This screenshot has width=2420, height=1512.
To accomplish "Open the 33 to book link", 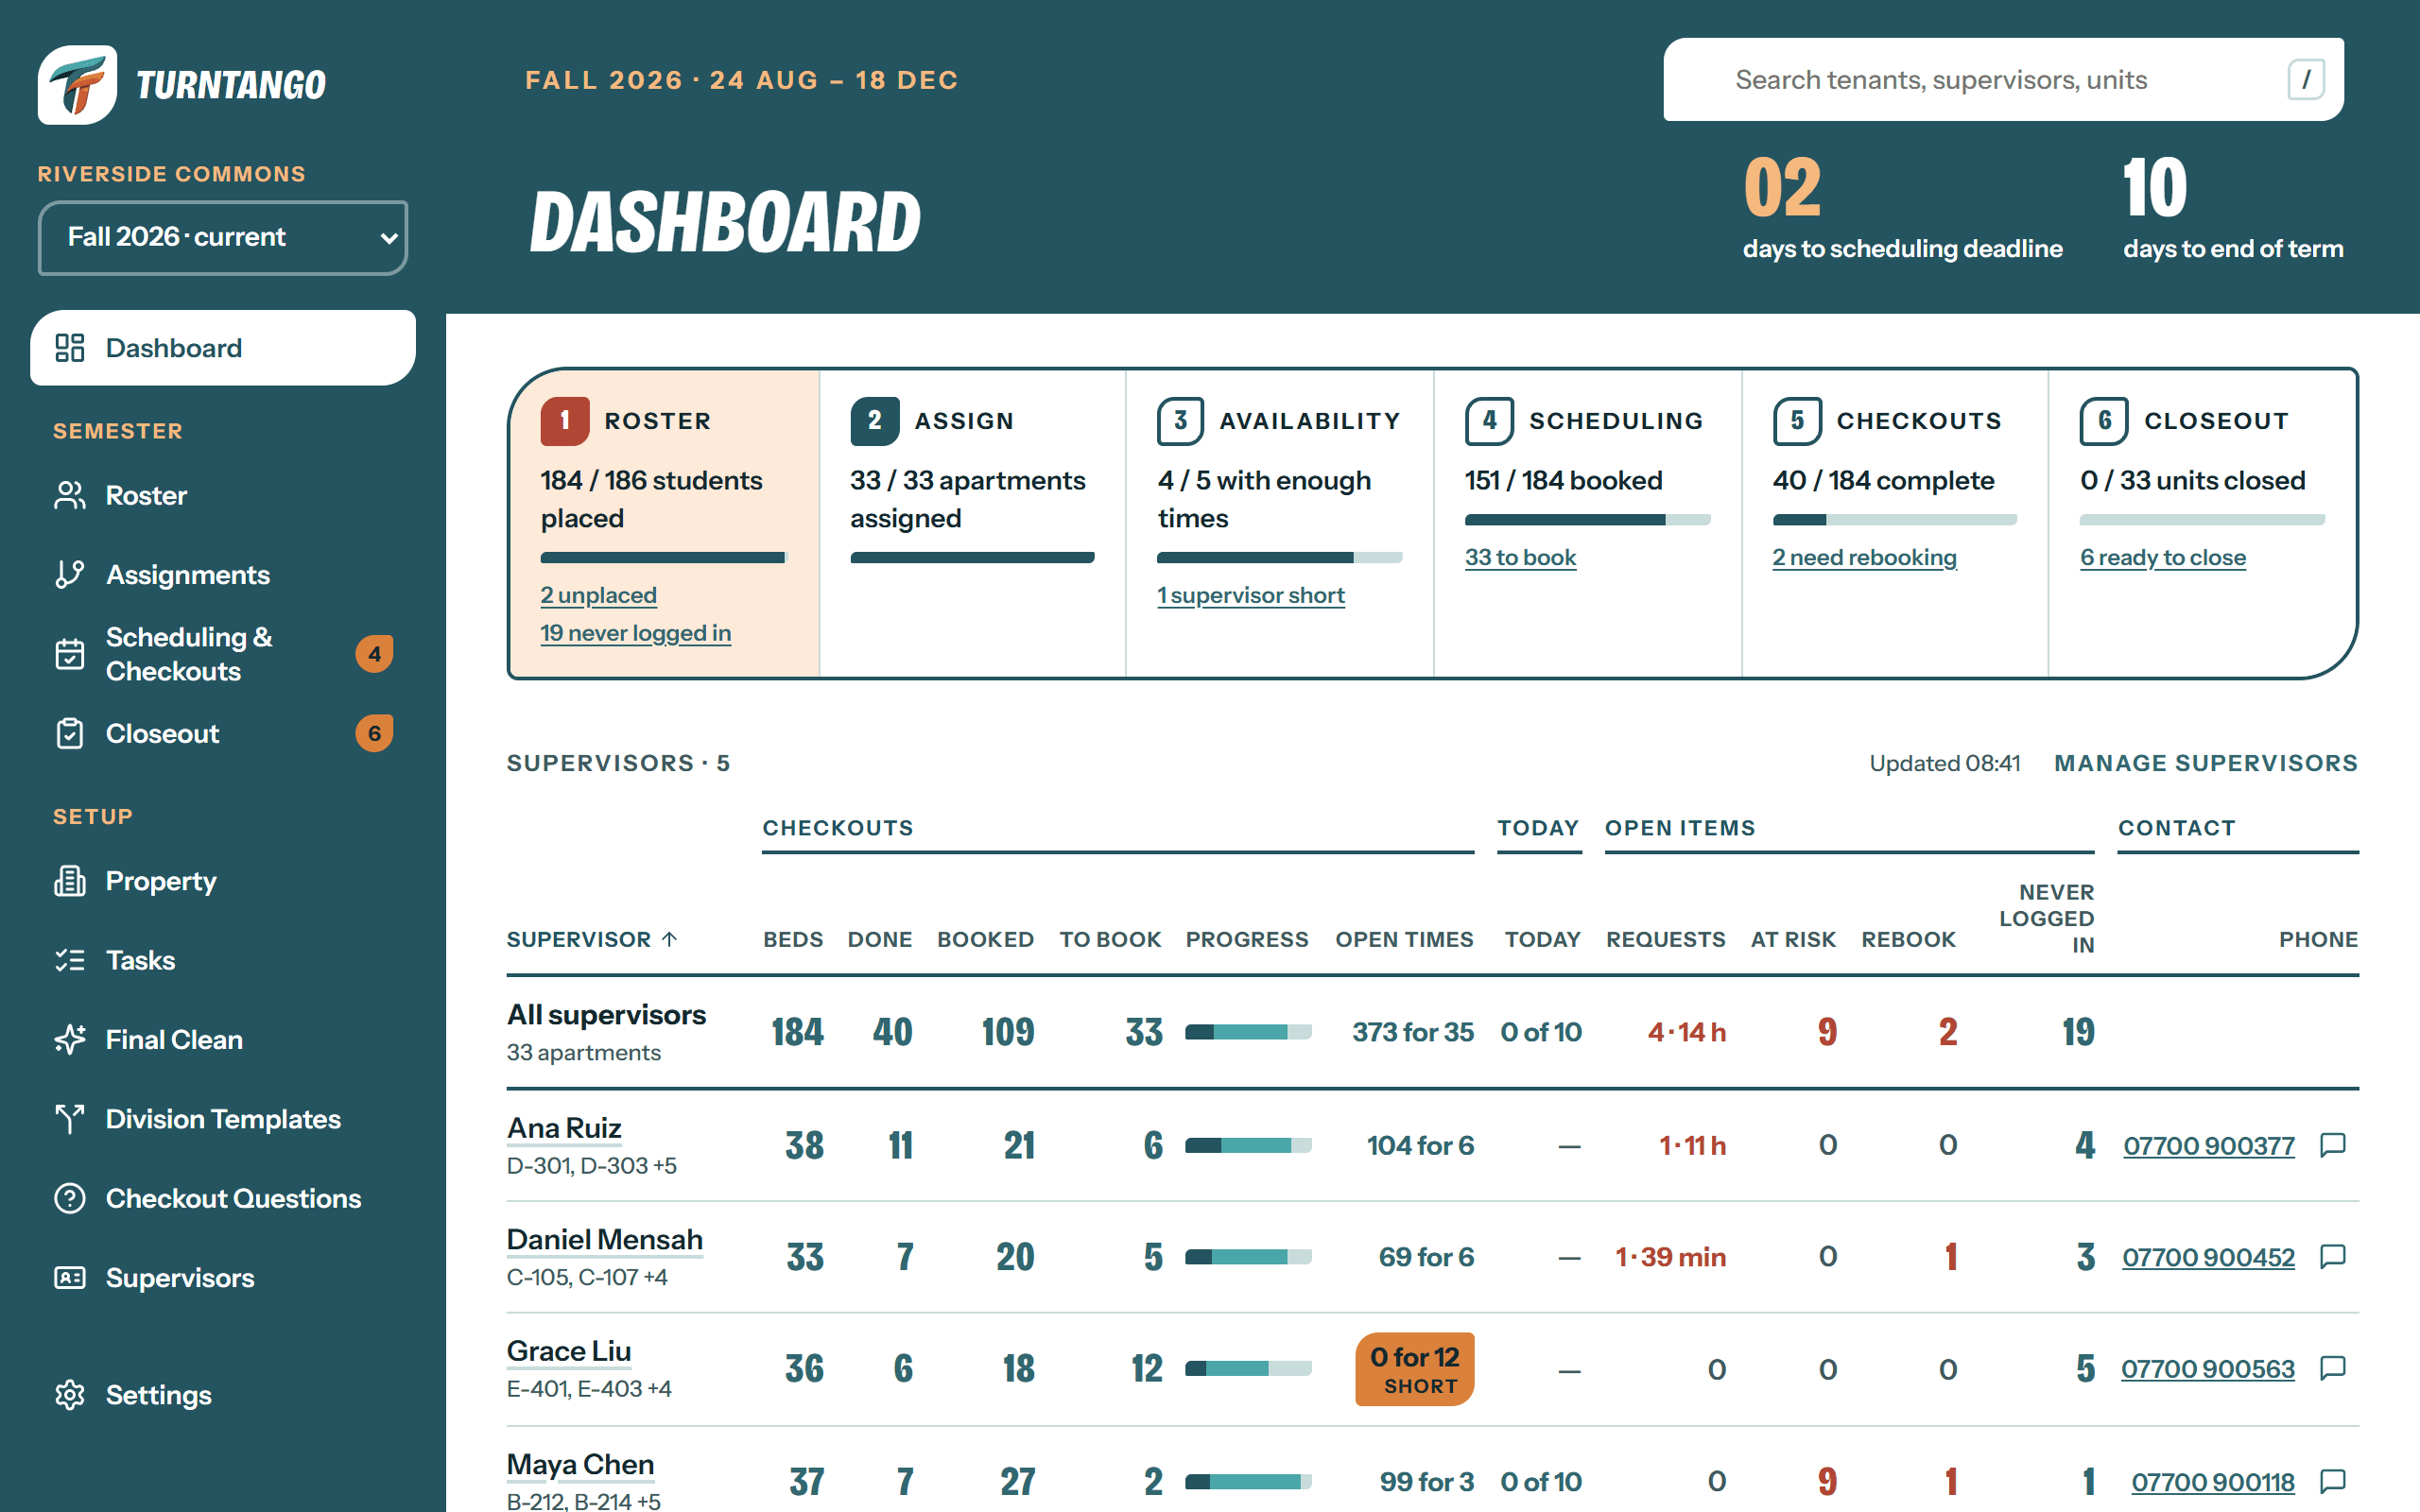I will [1520, 557].
